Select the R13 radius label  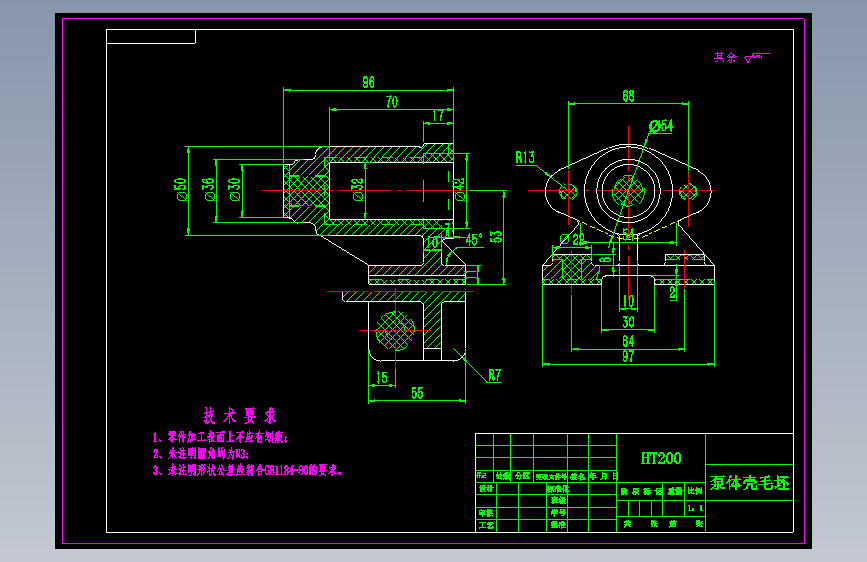pos(525,158)
